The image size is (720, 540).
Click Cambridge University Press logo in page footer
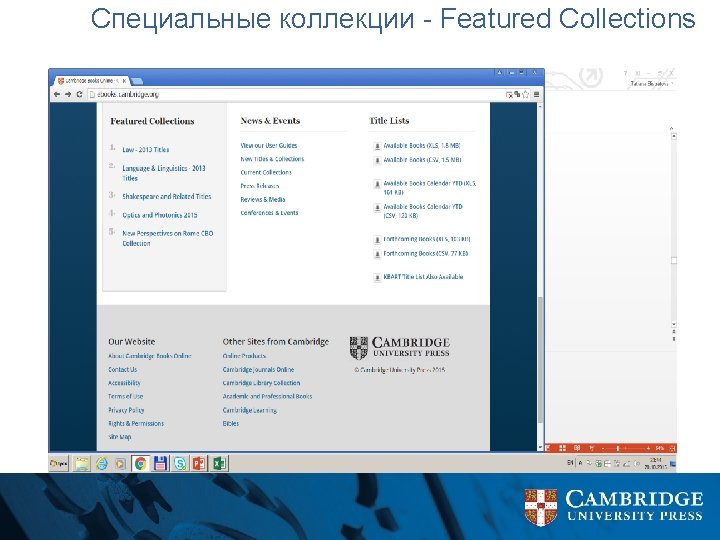[399, 348]
